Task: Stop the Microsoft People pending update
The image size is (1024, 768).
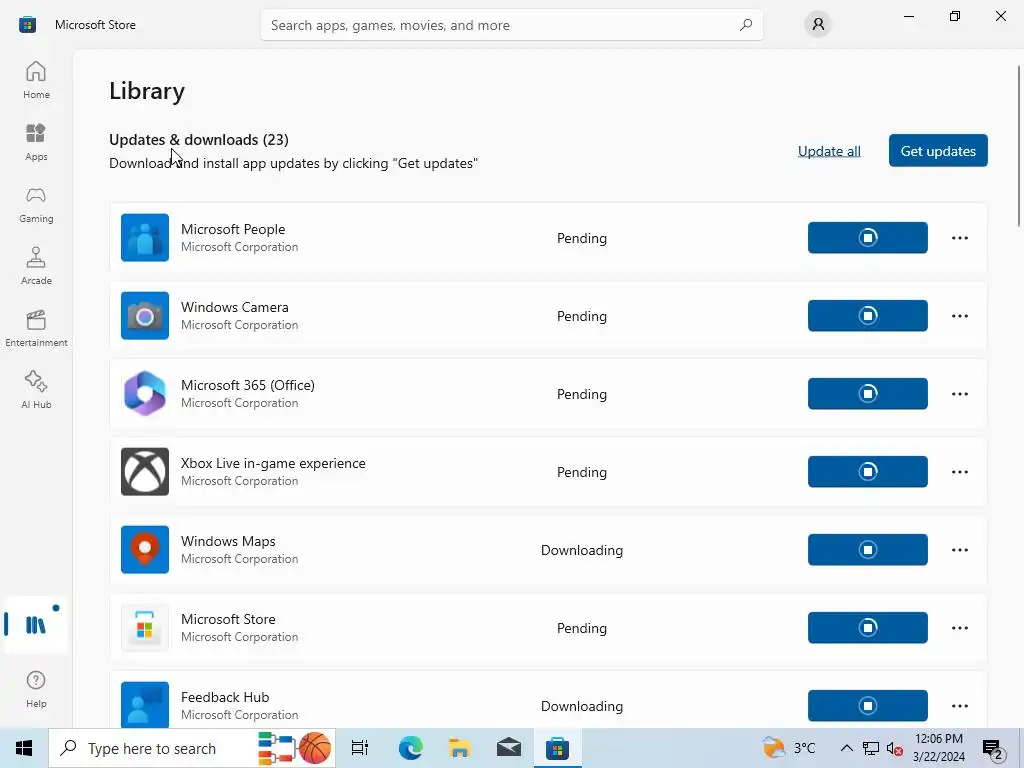Action: 867,238
